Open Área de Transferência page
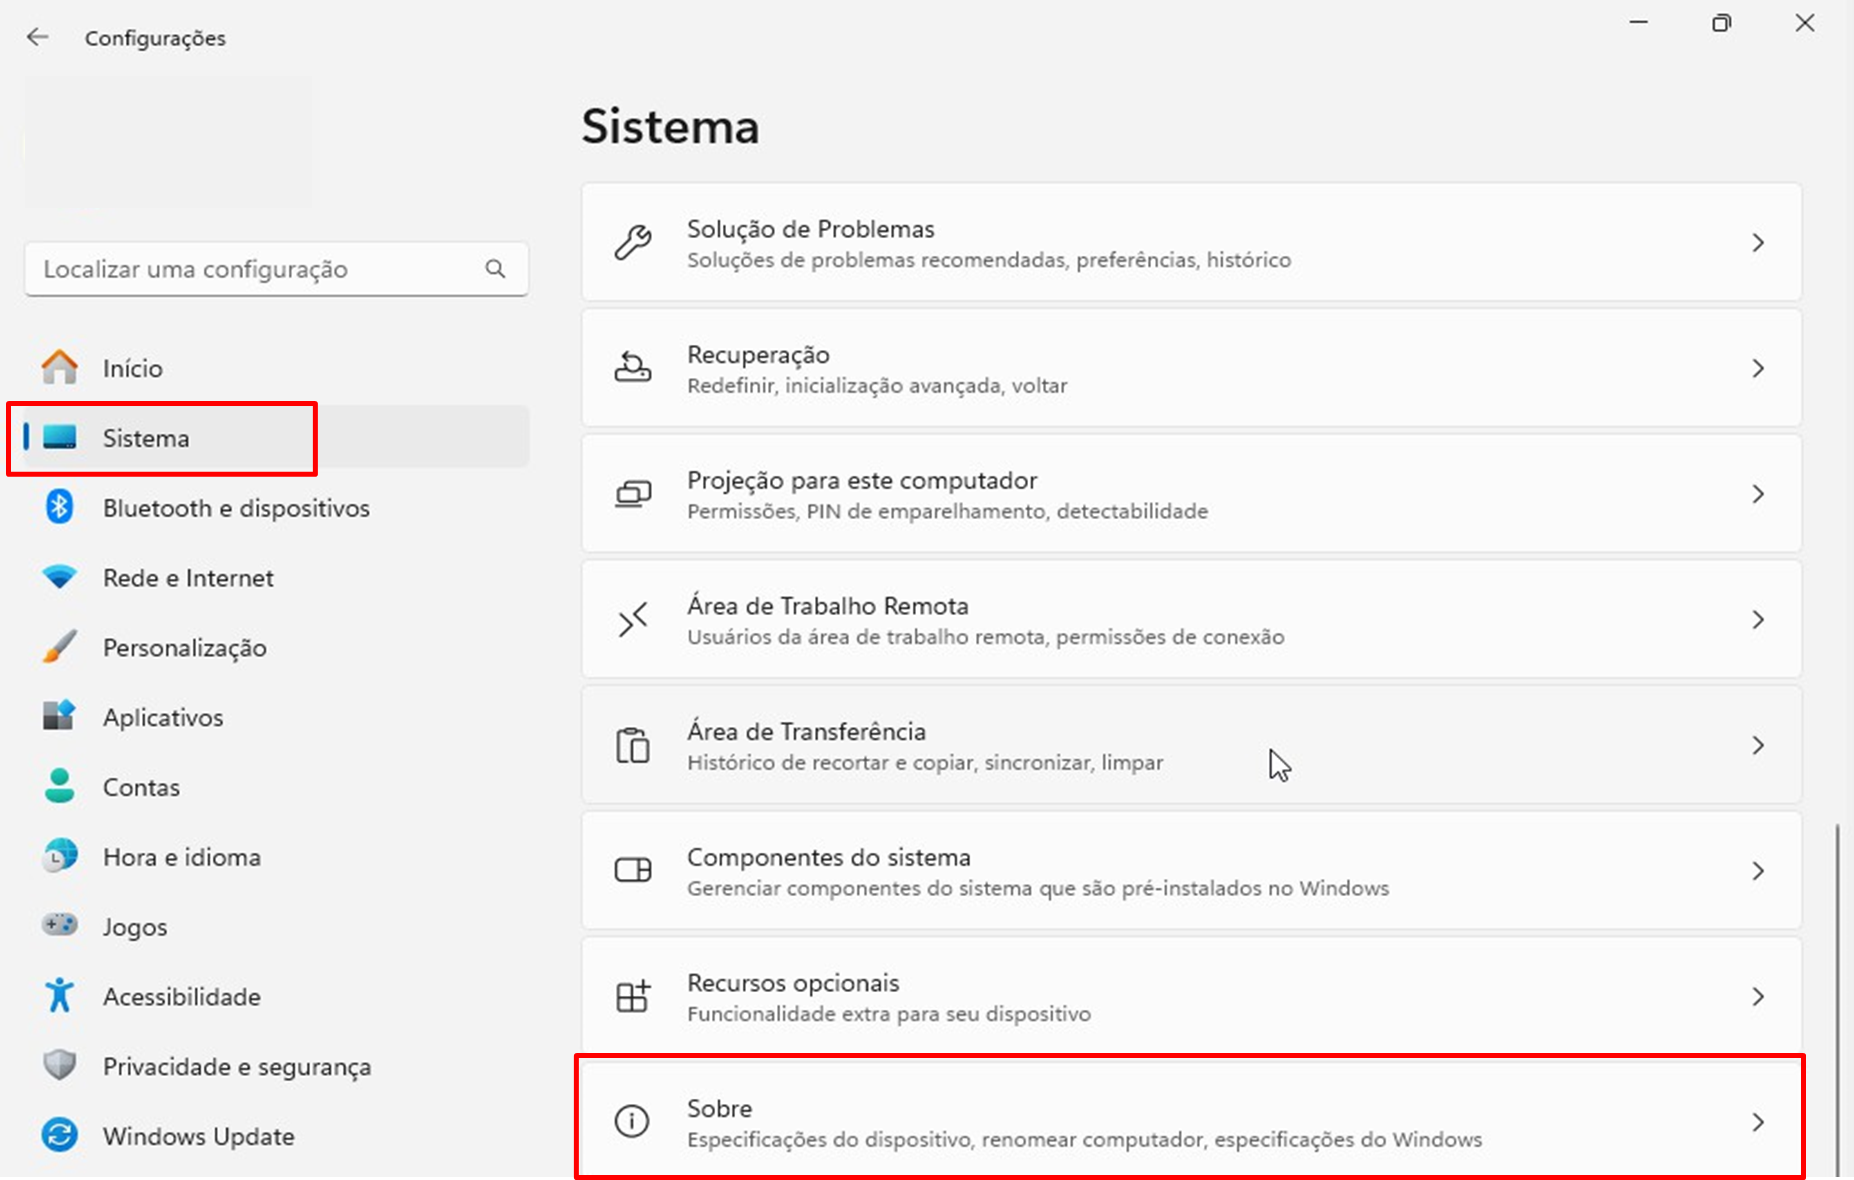 [1191, 745]
